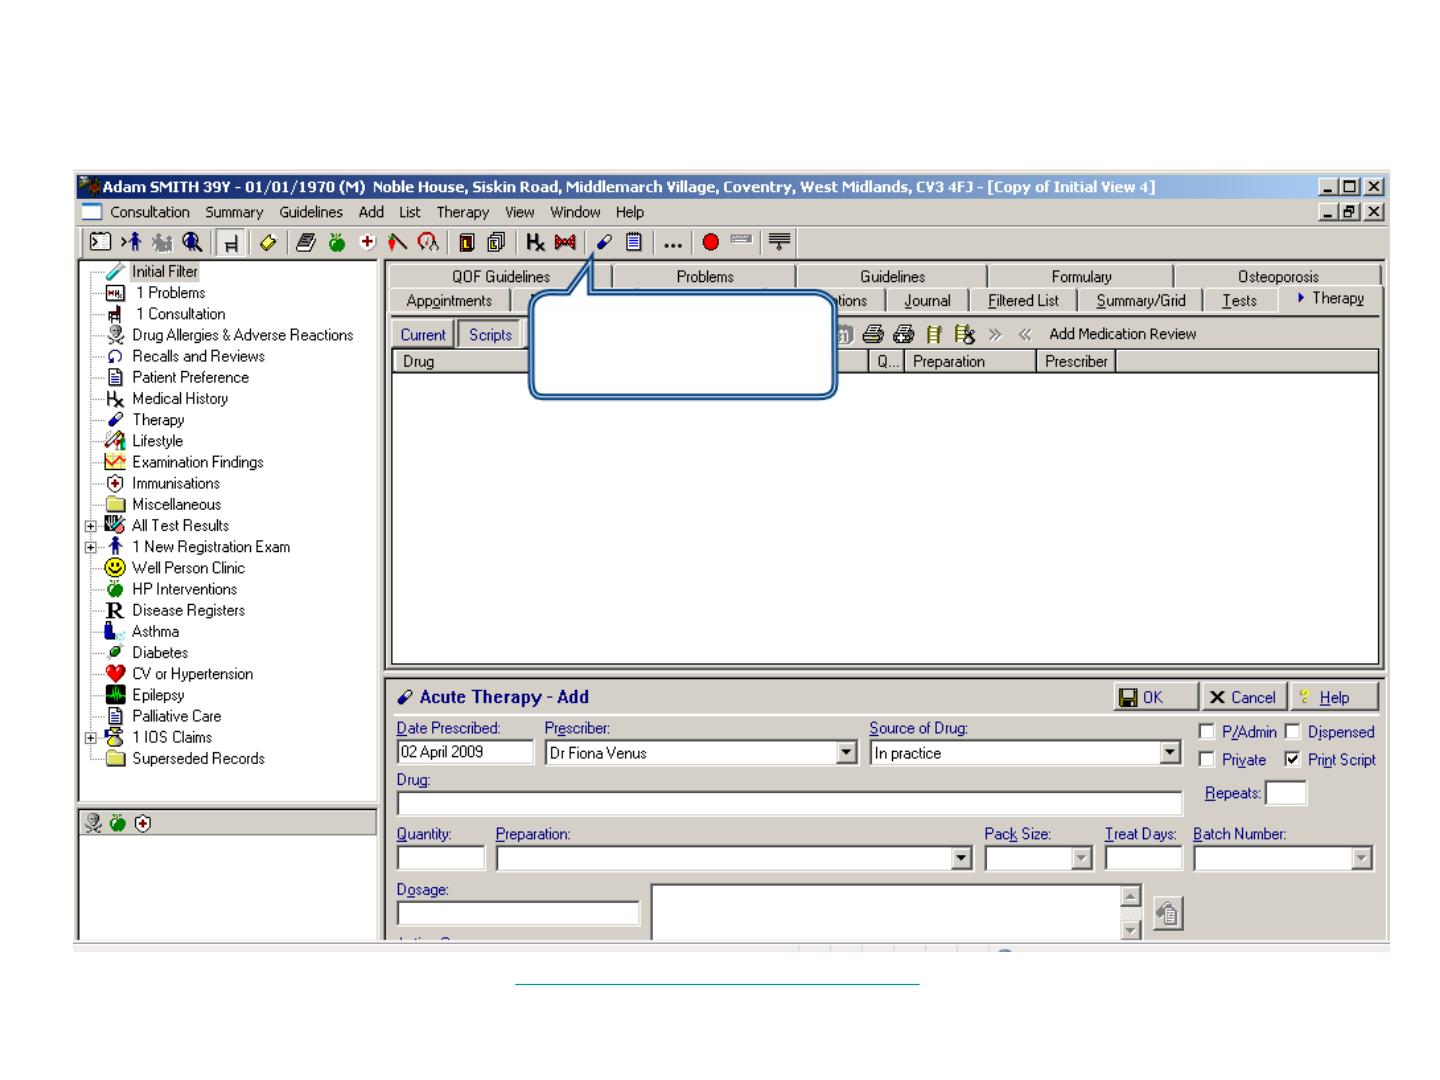Uncheck the Print Script checkbox
This screenshot has width=1440, height=1080.
[1292, 760]
